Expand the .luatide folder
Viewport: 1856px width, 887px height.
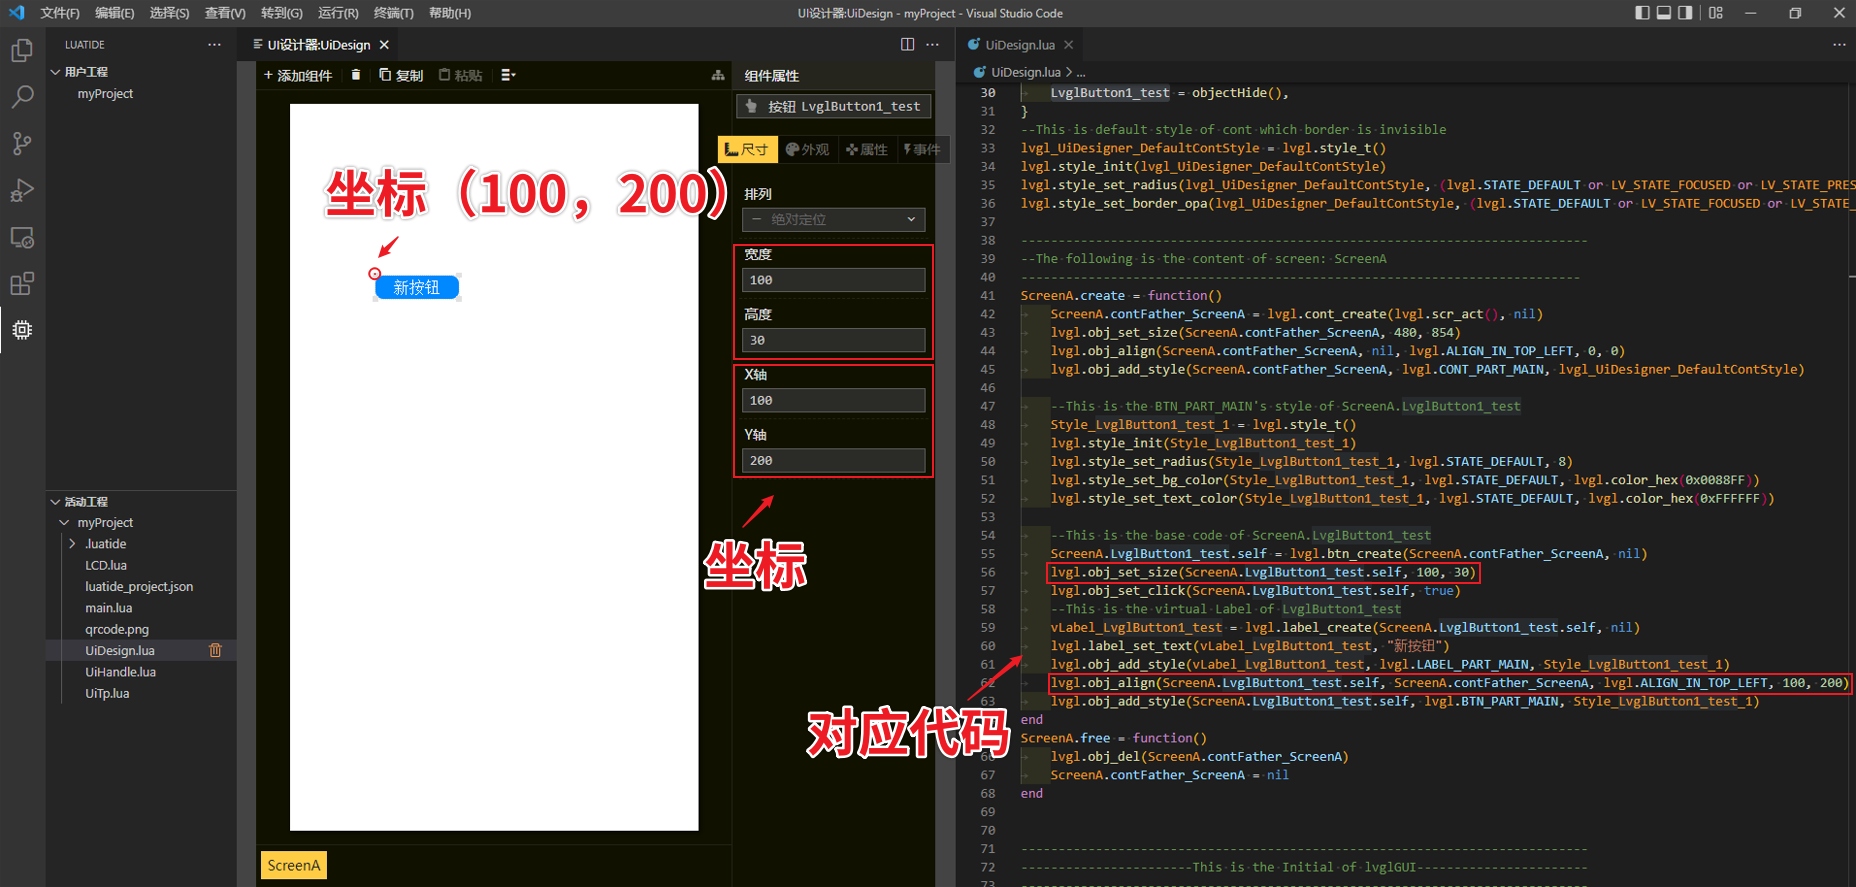click(72, 544)
